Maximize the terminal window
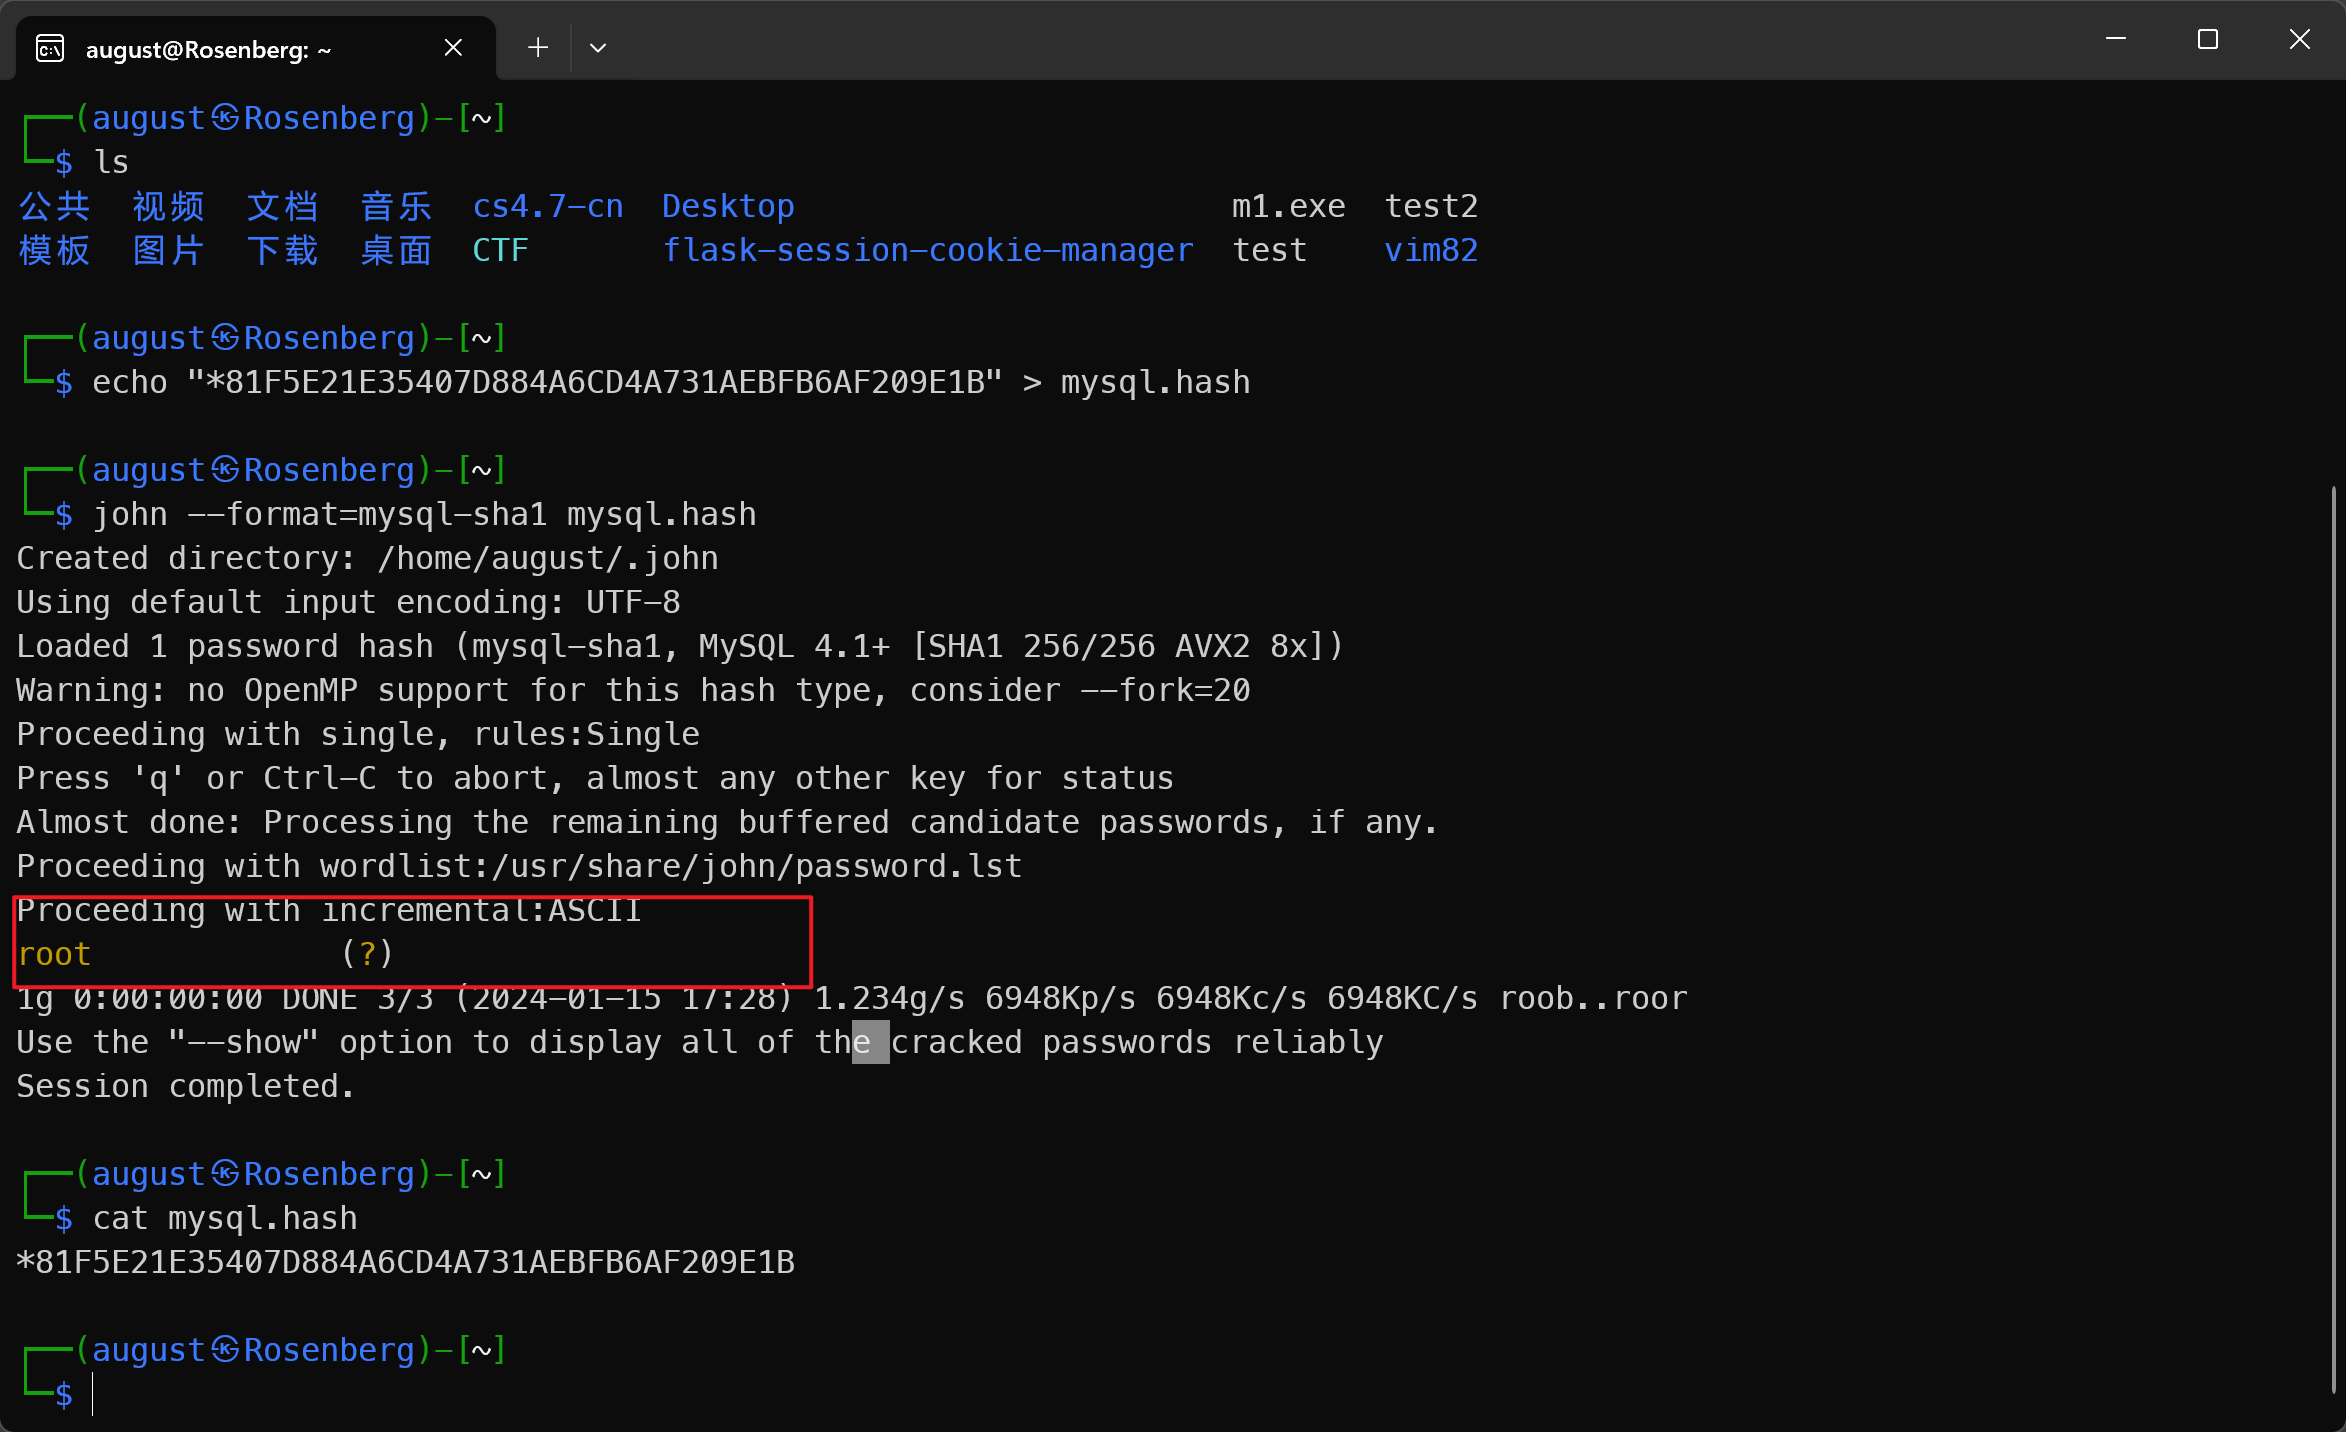 tap(2208, 40)
